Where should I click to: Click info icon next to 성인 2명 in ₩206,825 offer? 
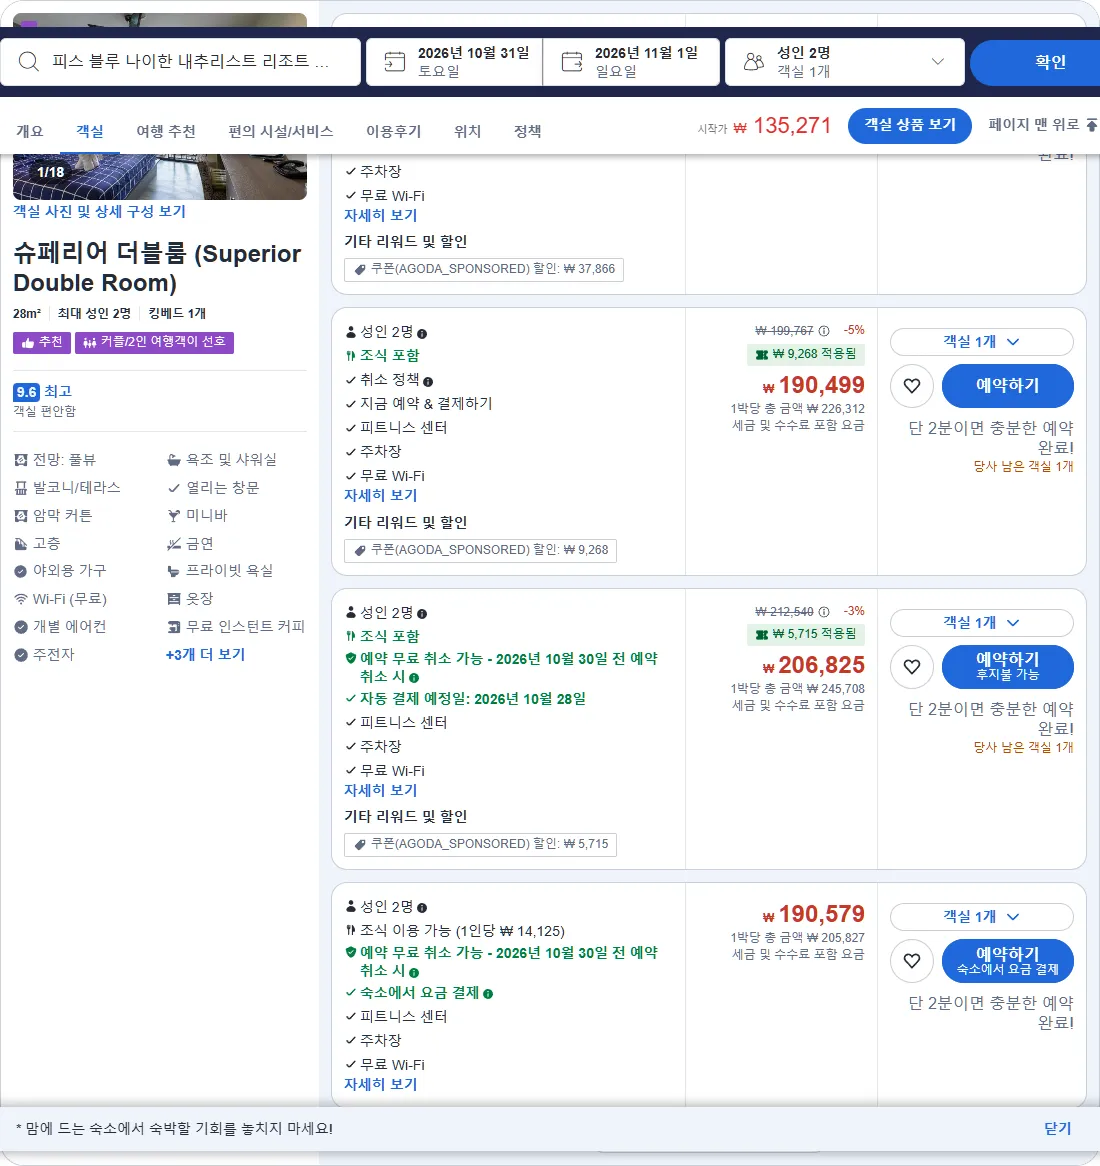click(422, 614)
